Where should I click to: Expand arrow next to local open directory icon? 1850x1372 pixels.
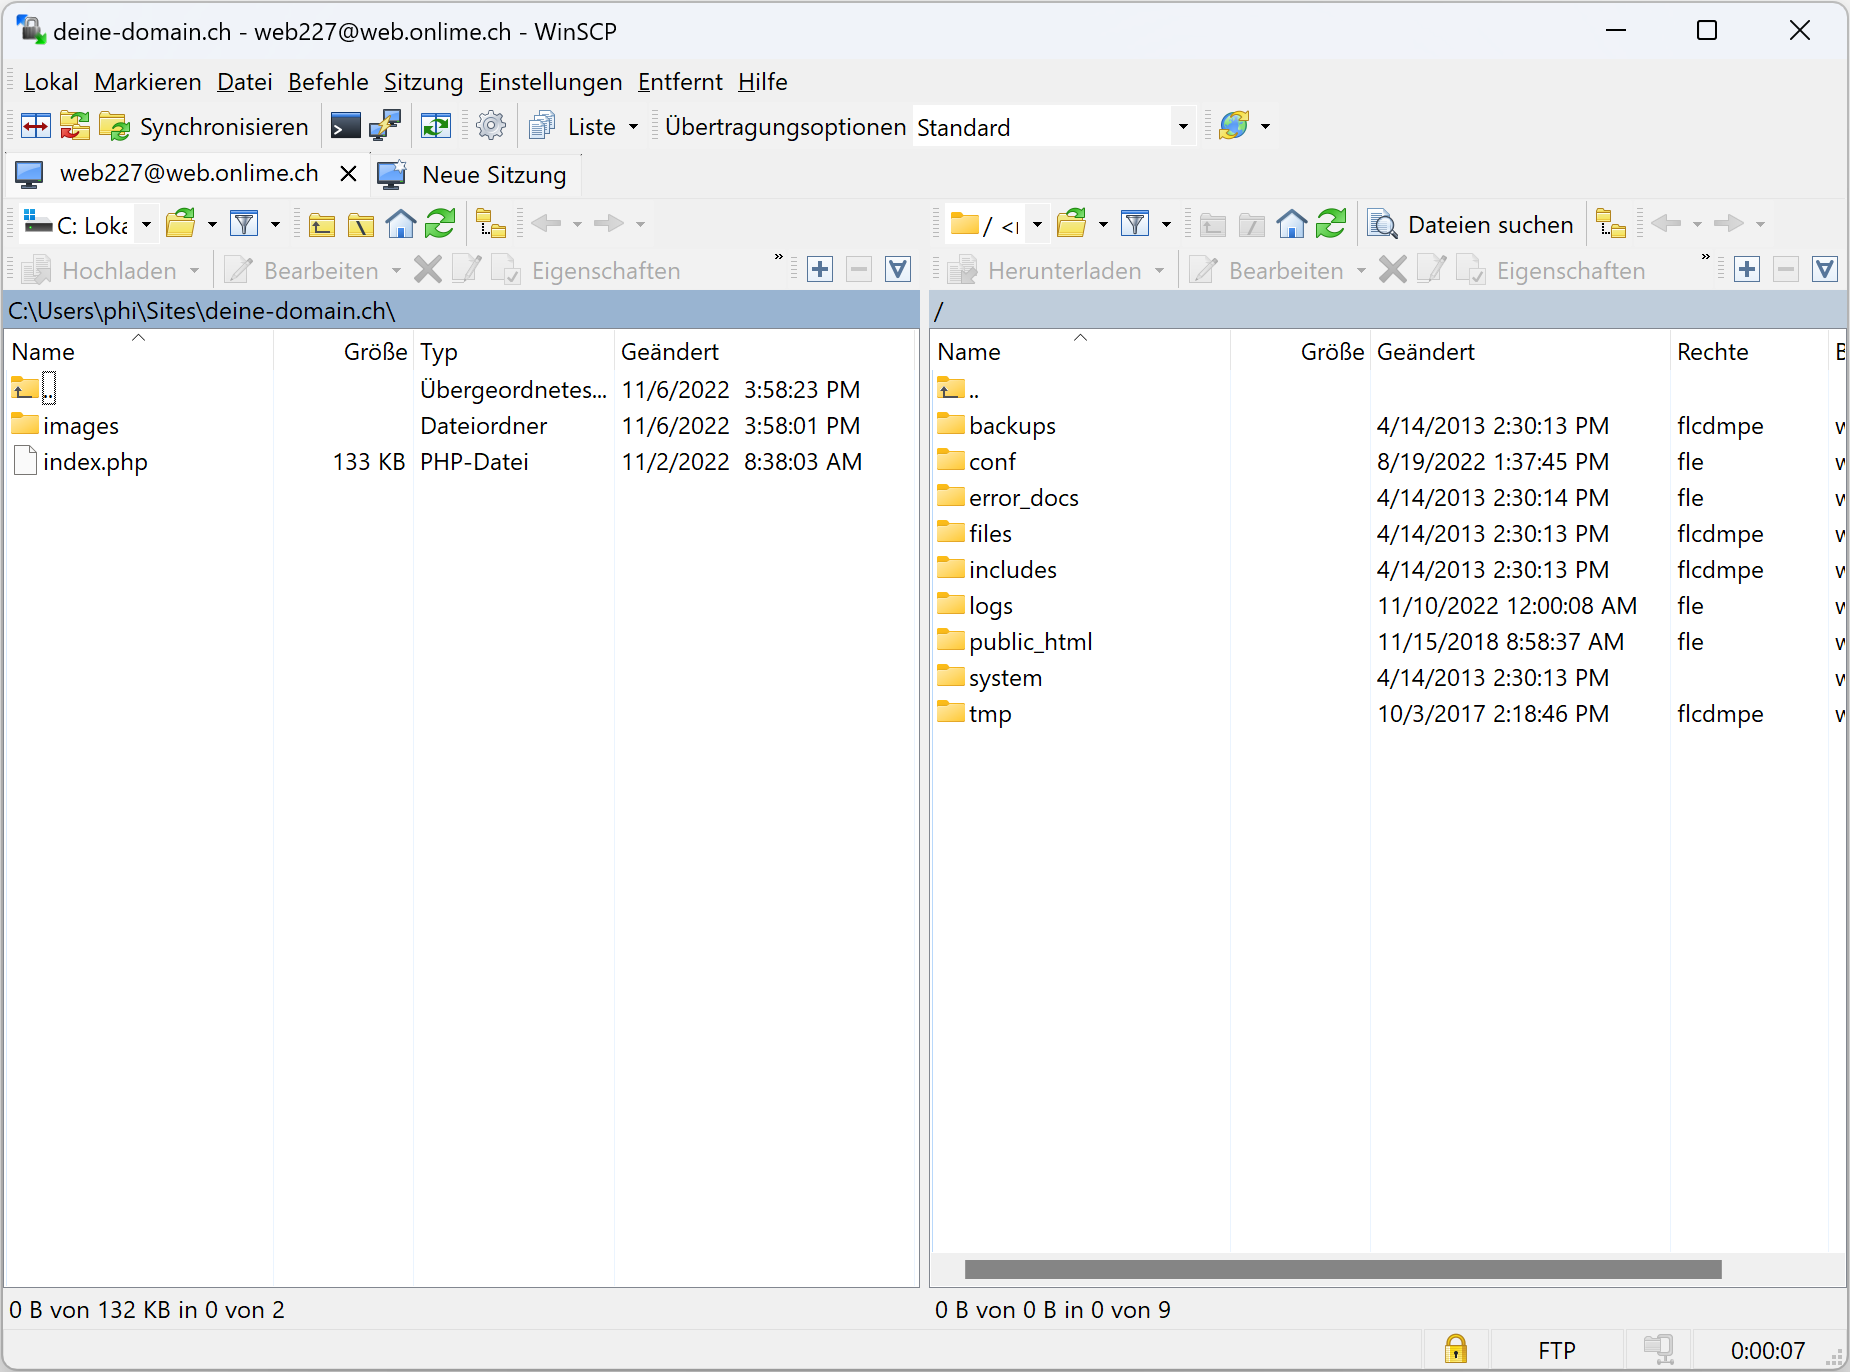(x=212, y=224)
